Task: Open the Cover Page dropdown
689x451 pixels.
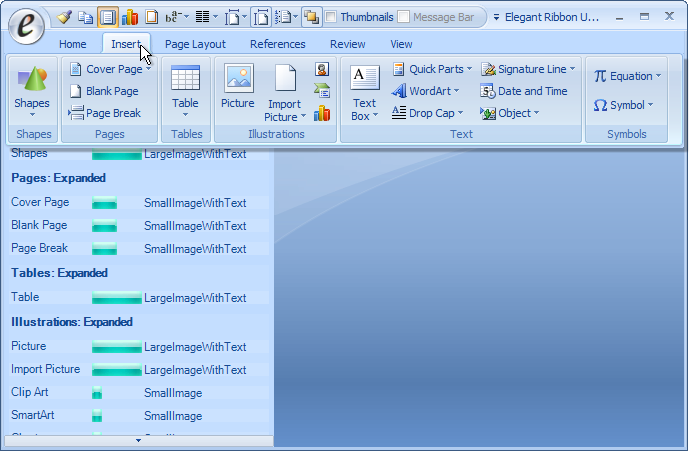Action: click(149, 69)
